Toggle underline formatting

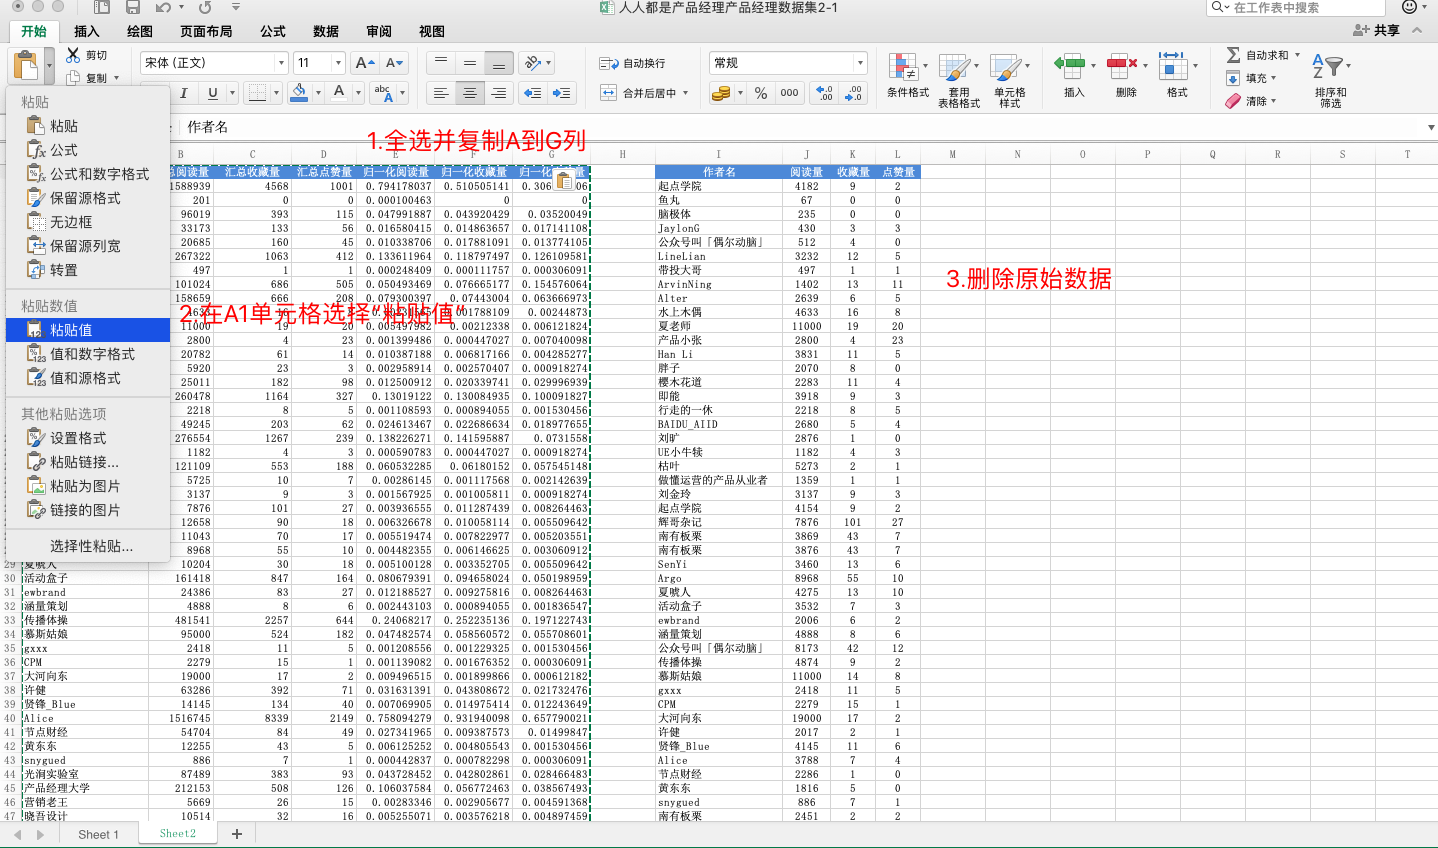213,93
